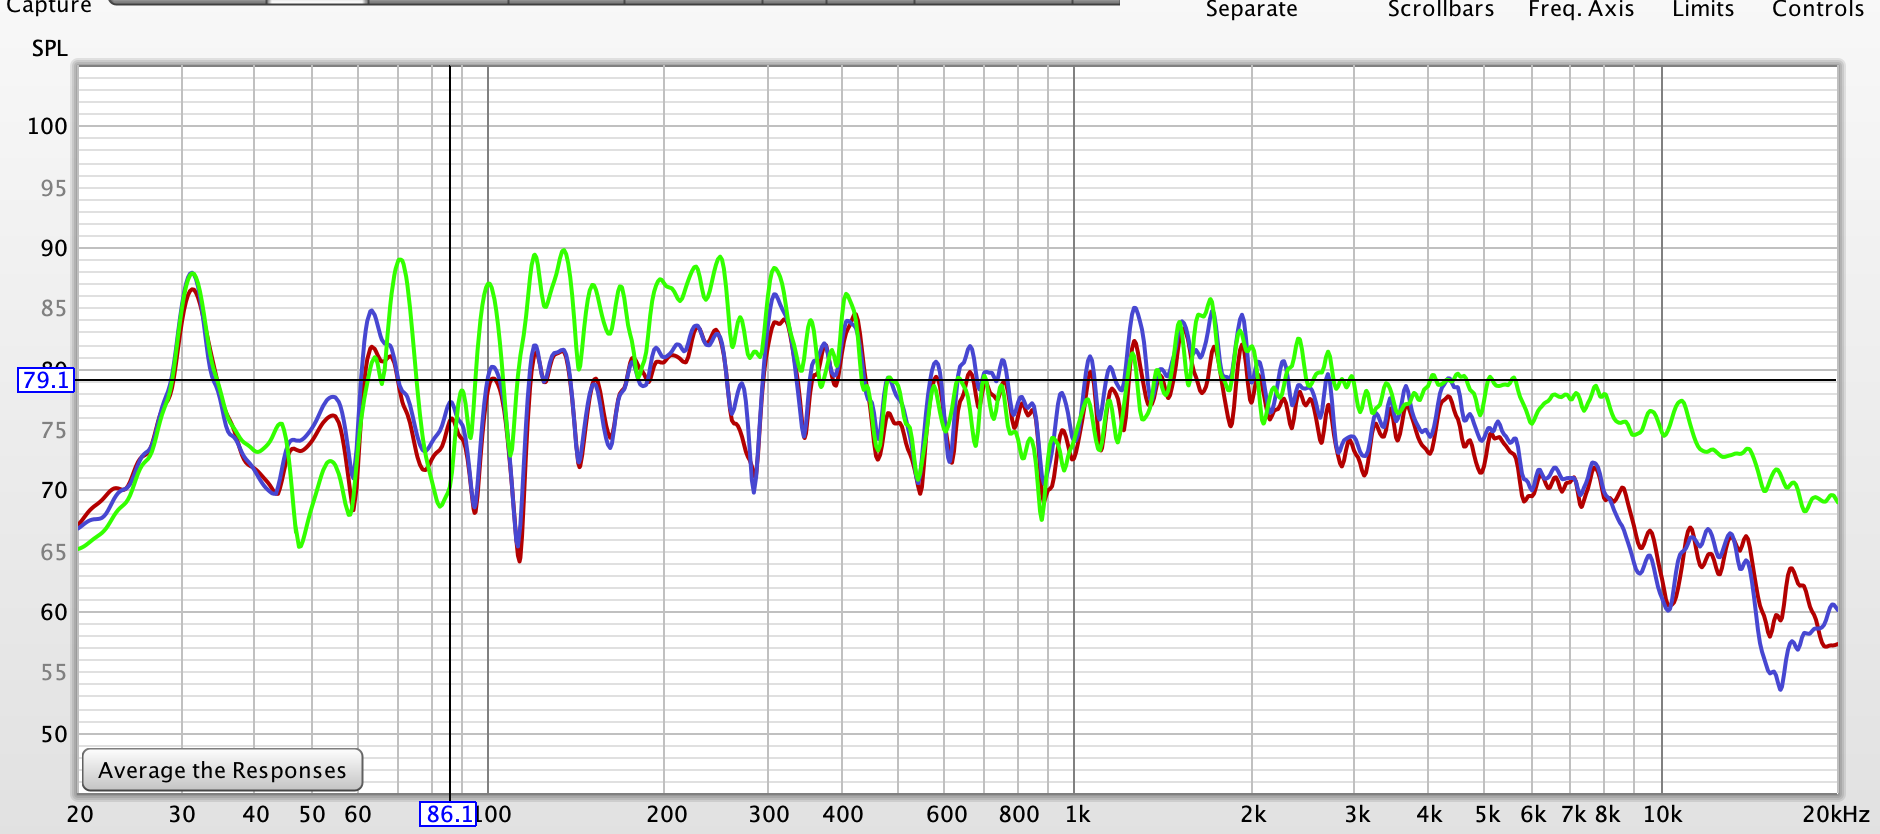1880x834 pixels.
Task: Click the 5k frequency axis label
Action: pyautogui.click(x=1487, y=814)
